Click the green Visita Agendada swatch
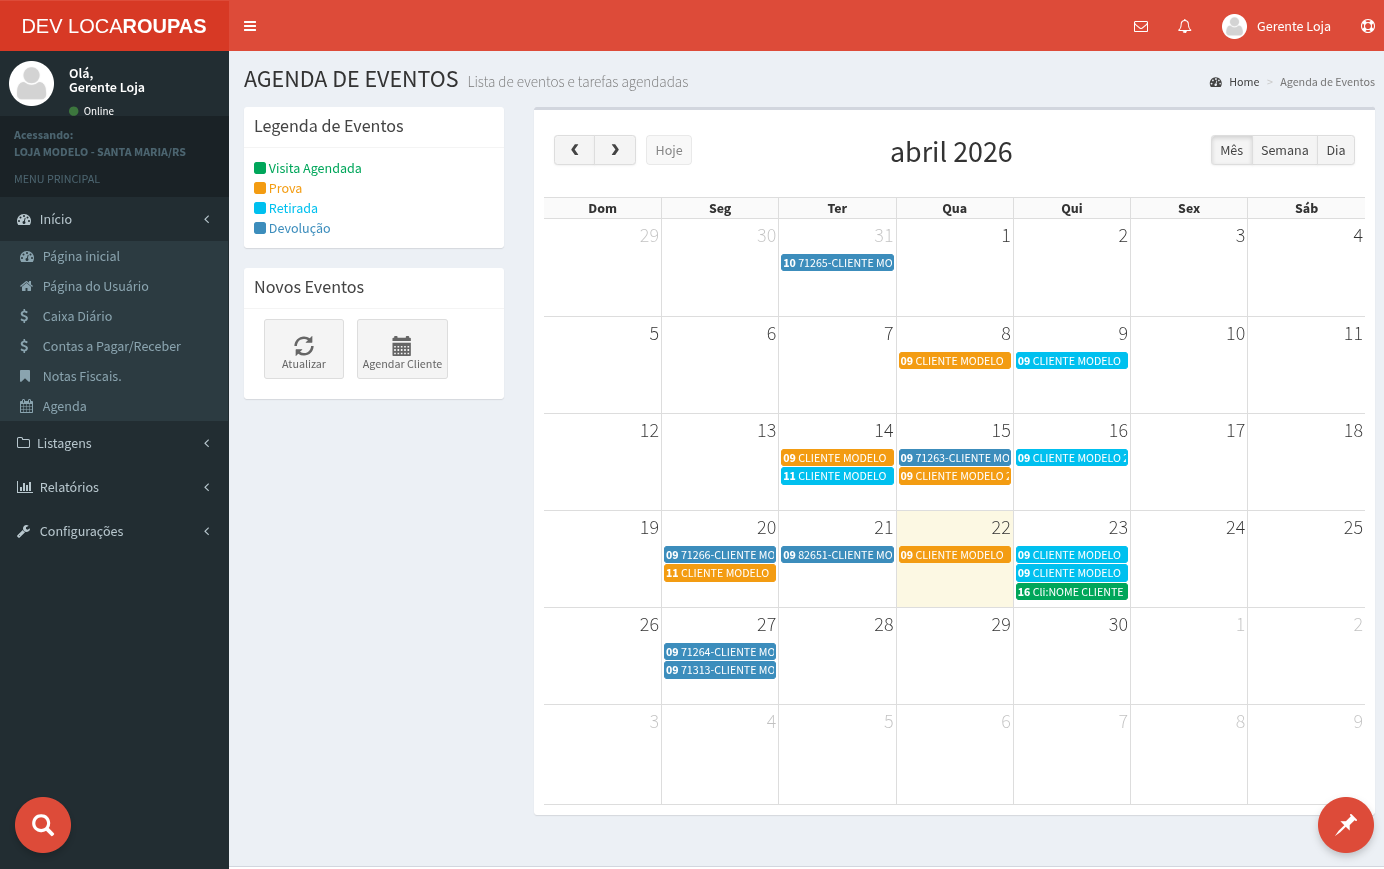This screenshot has height=869, width=1384. (x=260, y=168)
